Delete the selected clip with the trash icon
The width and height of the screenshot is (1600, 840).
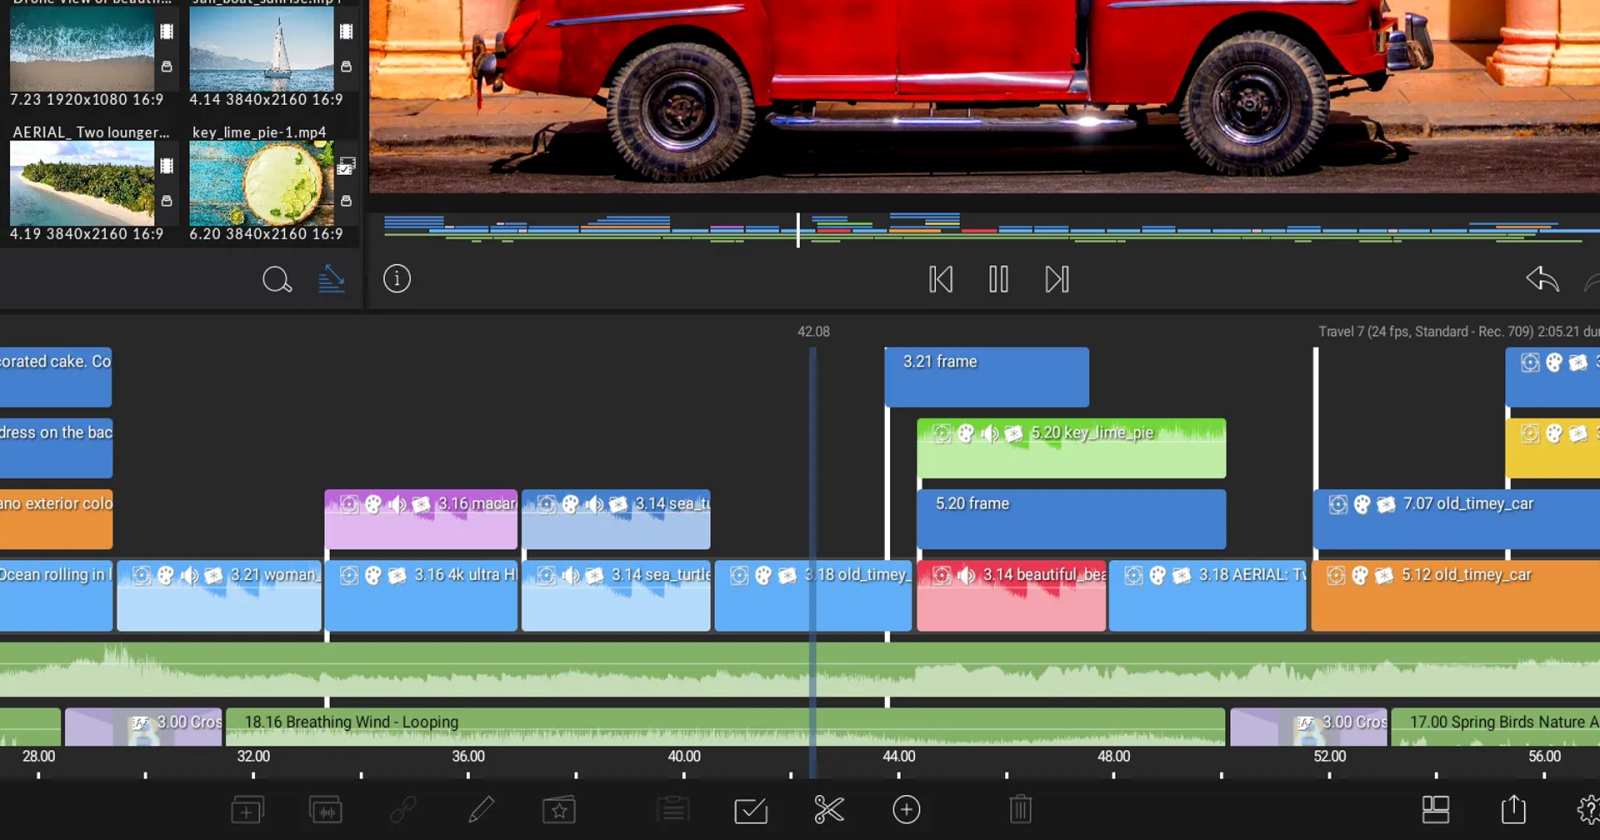1019,809
